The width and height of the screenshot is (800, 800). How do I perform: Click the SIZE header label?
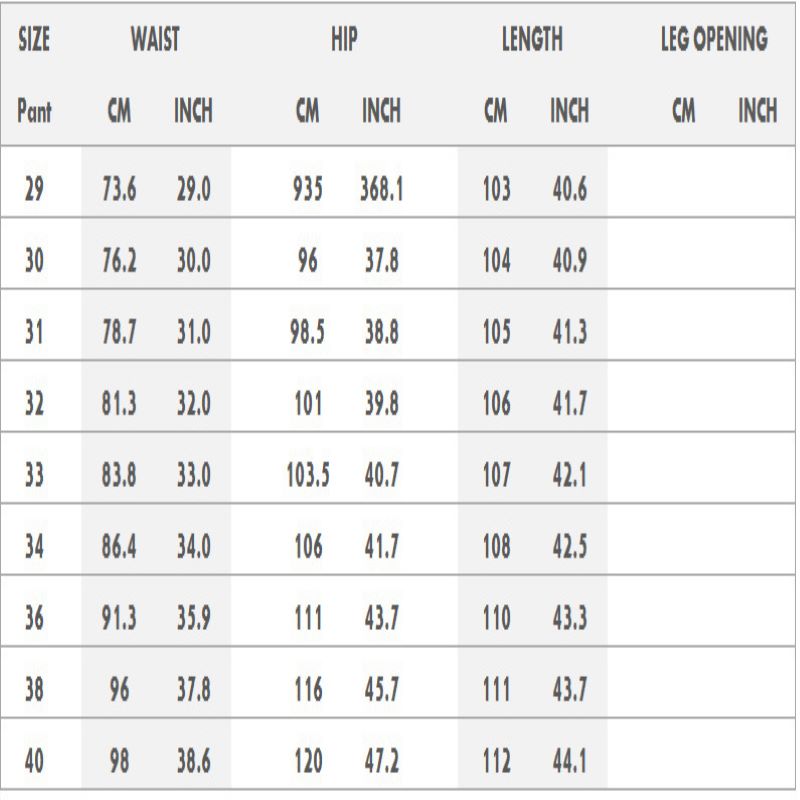35,41
